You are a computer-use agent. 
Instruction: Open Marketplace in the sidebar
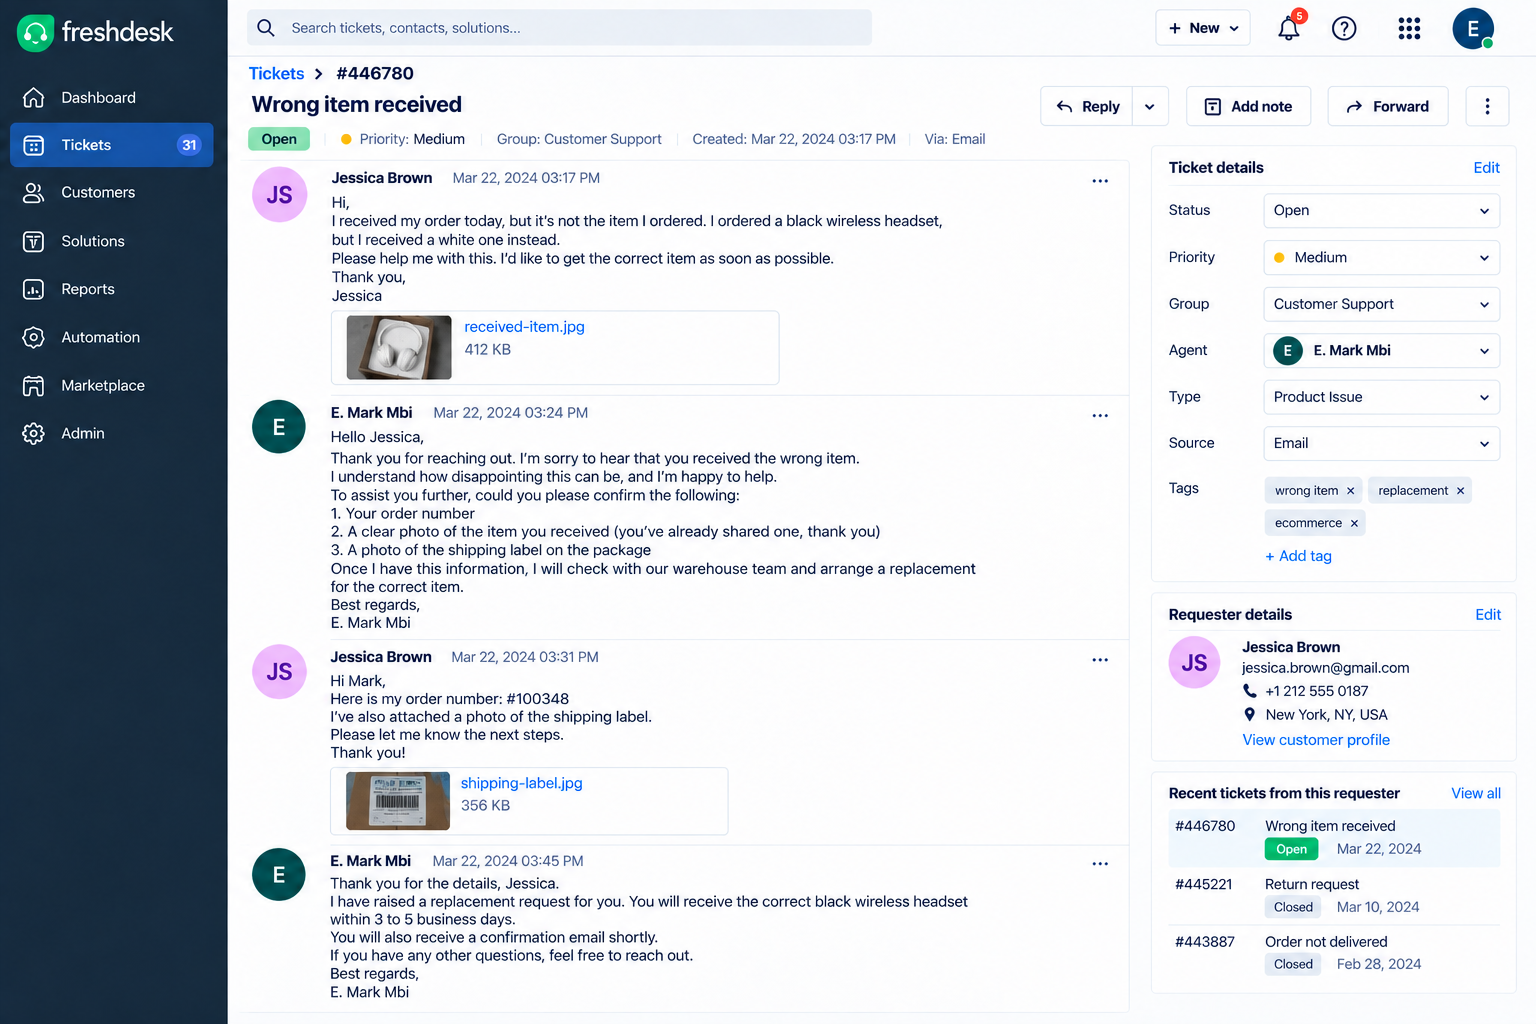[112, 385]
